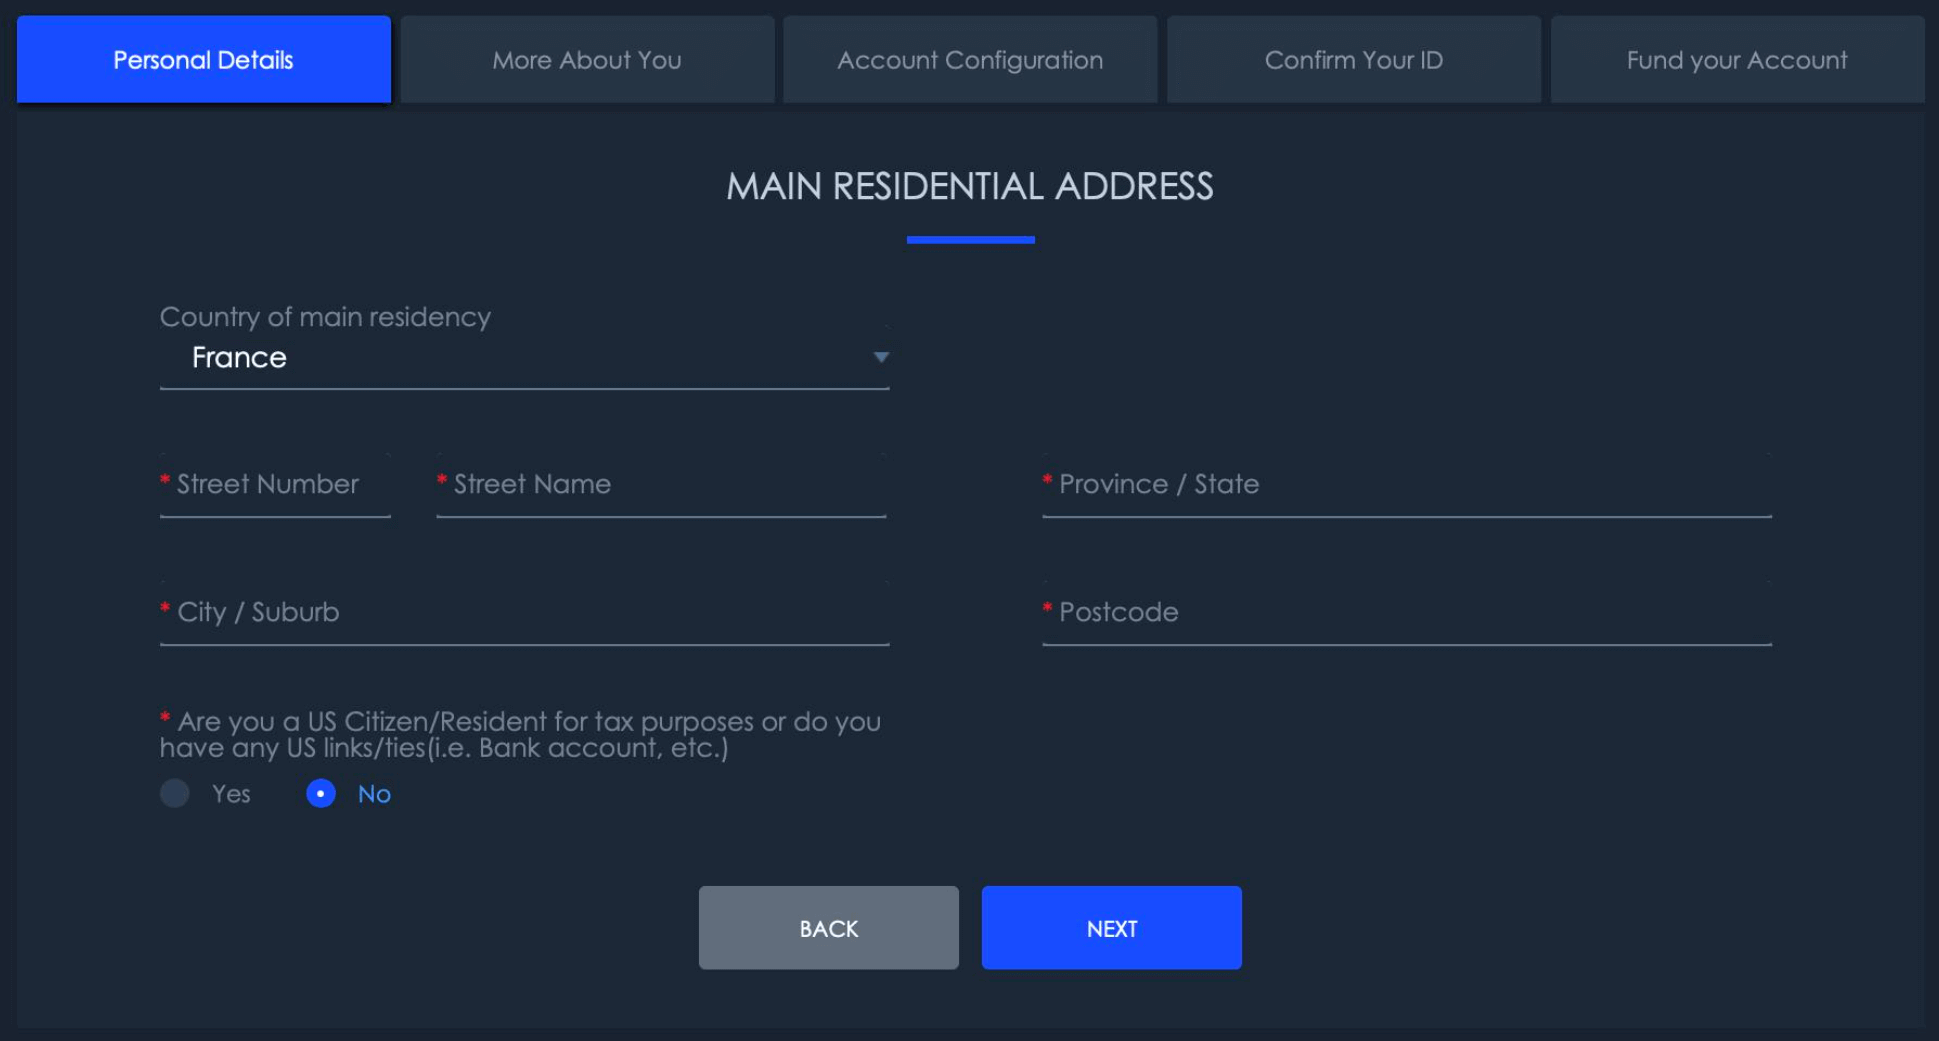Click the dropdown arrow next to France

click(x=879, y=357)
